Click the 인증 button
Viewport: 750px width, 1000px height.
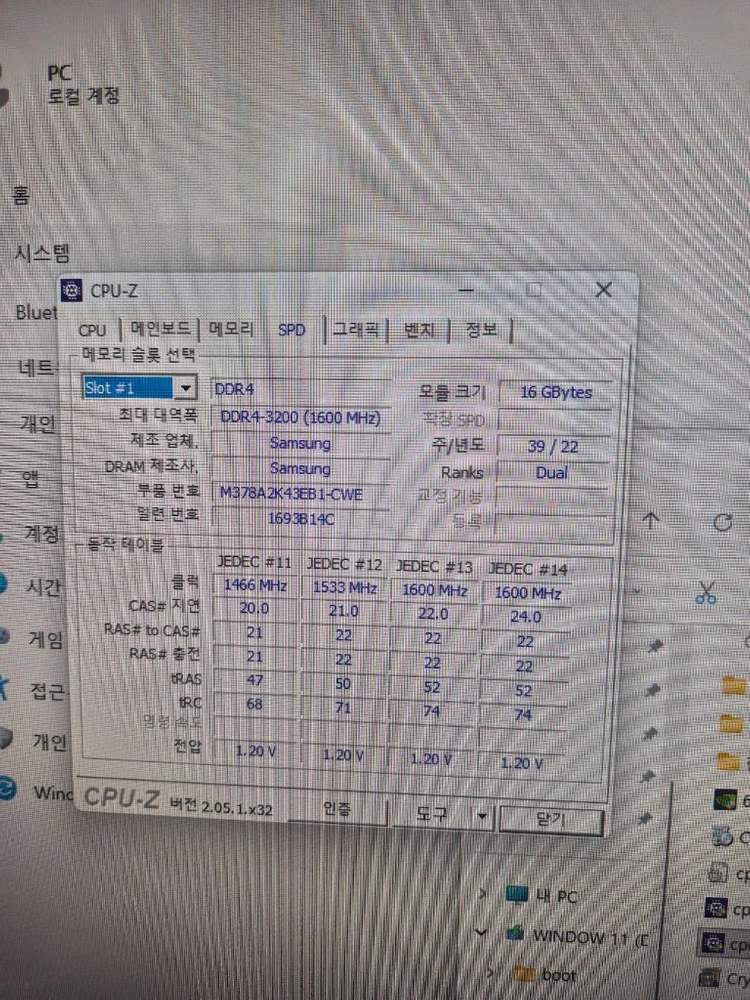(336, 810)
